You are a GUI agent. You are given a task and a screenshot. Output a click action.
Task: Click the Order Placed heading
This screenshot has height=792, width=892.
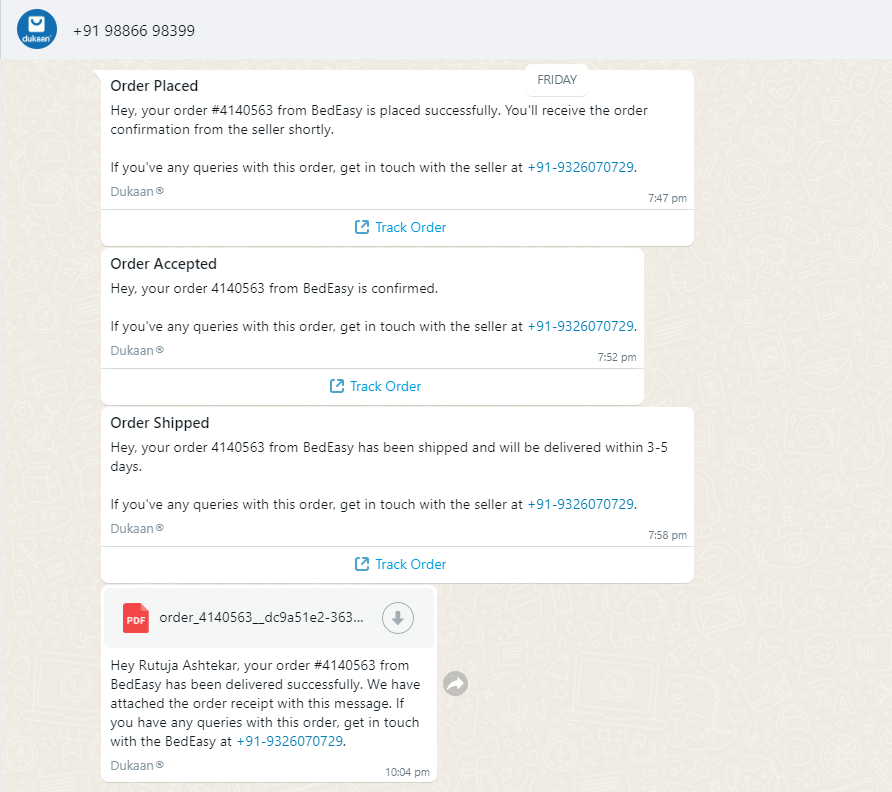154,86
